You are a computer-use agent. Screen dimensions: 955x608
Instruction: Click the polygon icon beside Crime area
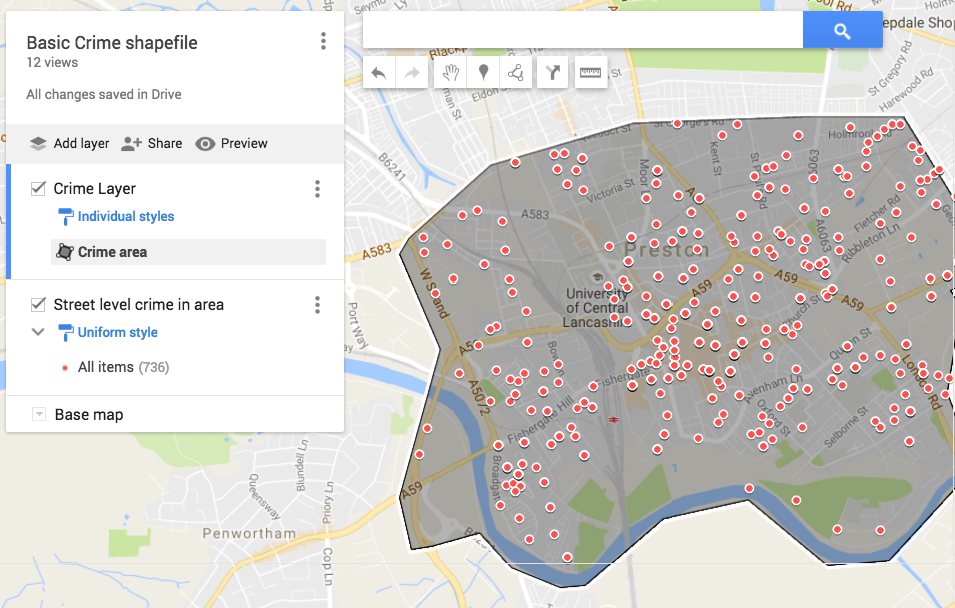tap(65, 252)
